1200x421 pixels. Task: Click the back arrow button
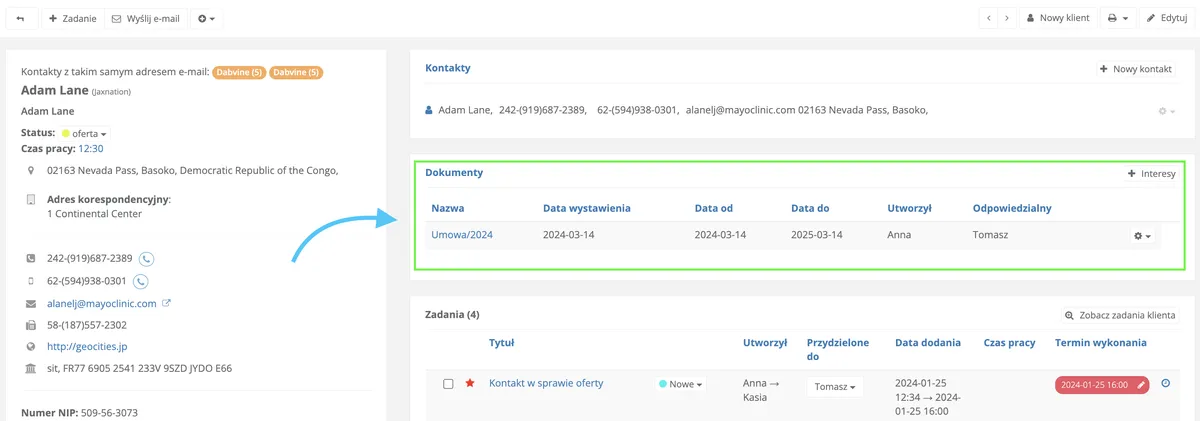(21, 18)
